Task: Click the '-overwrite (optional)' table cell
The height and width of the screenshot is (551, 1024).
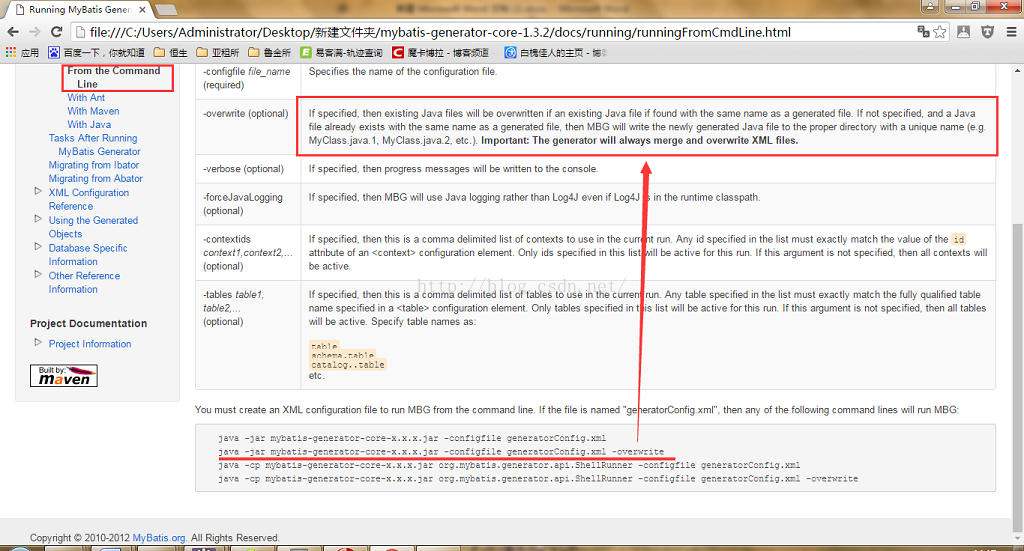Action: pos(248,127)
